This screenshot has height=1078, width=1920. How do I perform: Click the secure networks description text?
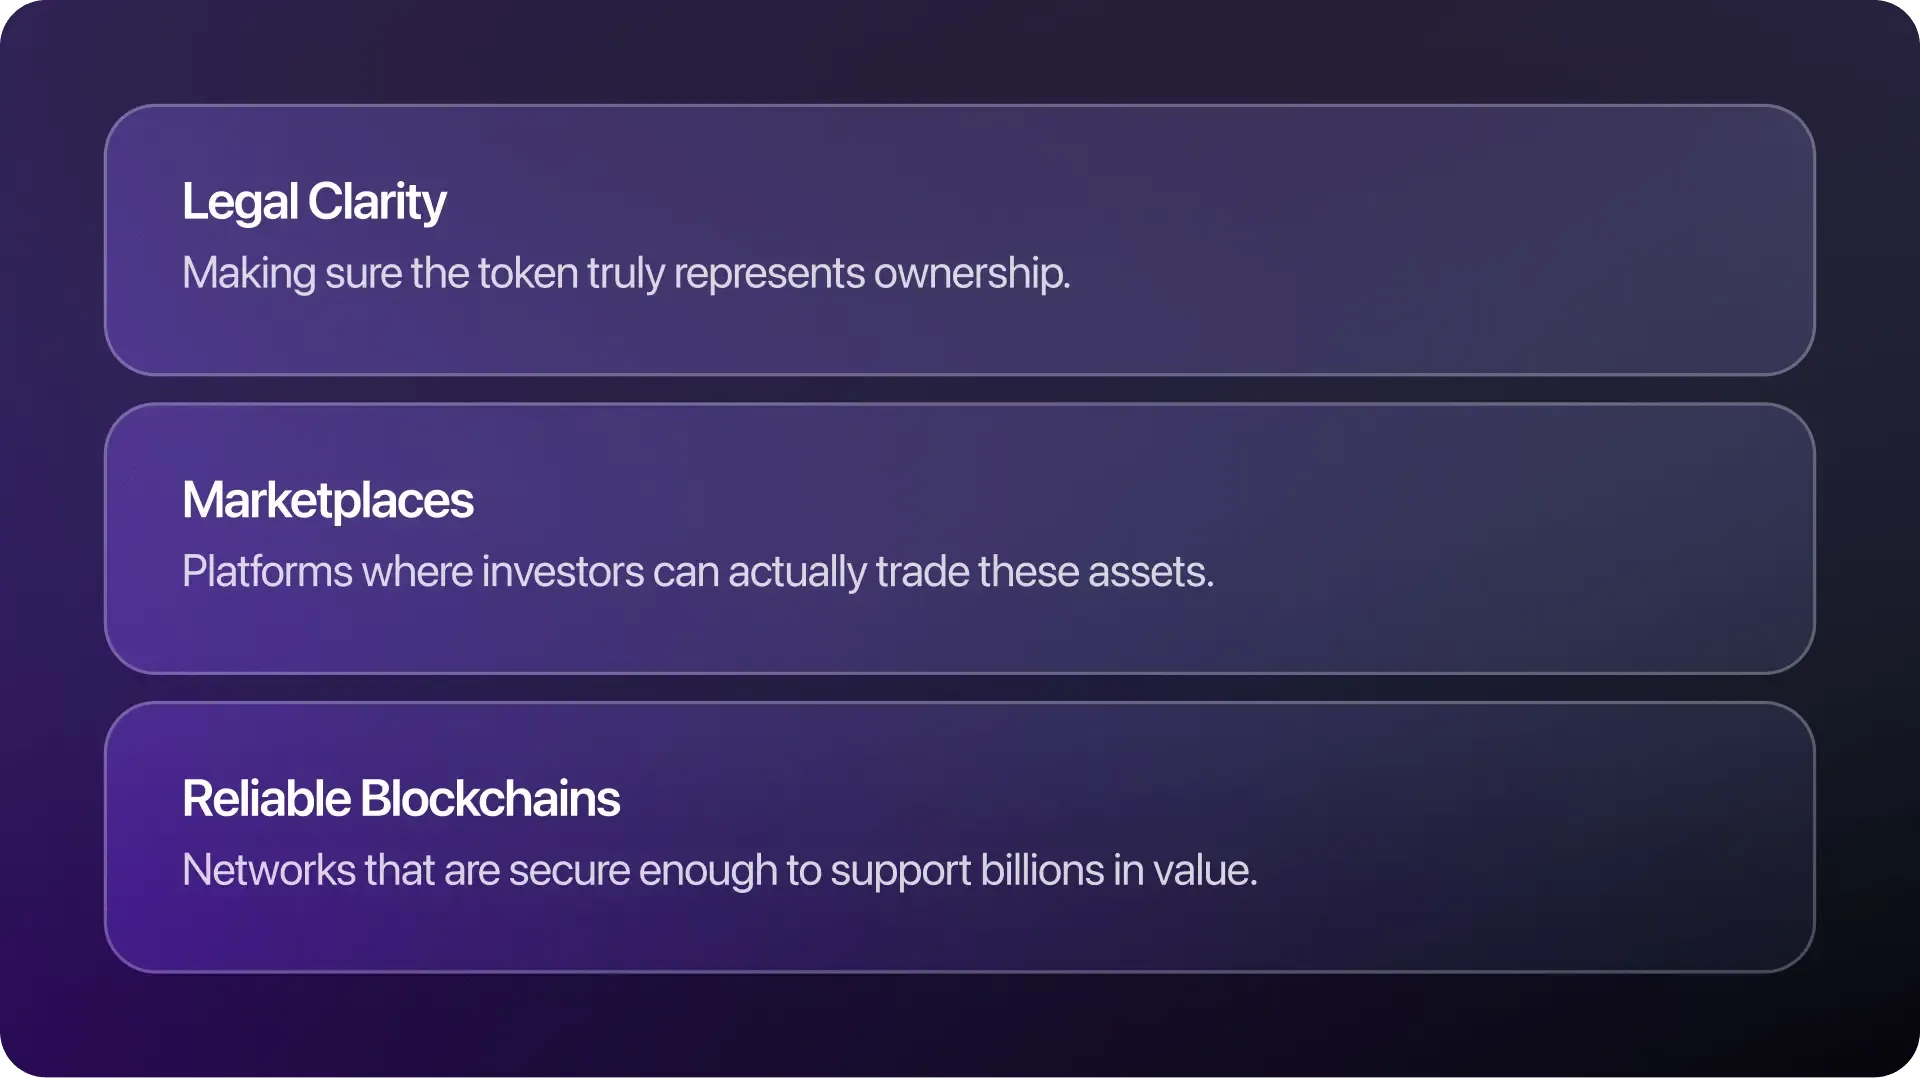coord(719,870)
